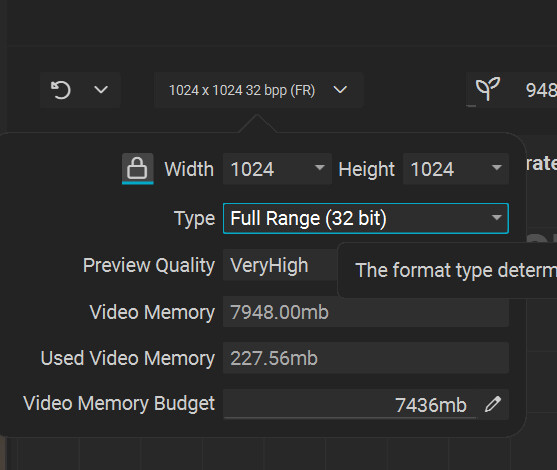
Task: Click the Used Video Memory 227.56mb readout
Action: pos(366,358)
